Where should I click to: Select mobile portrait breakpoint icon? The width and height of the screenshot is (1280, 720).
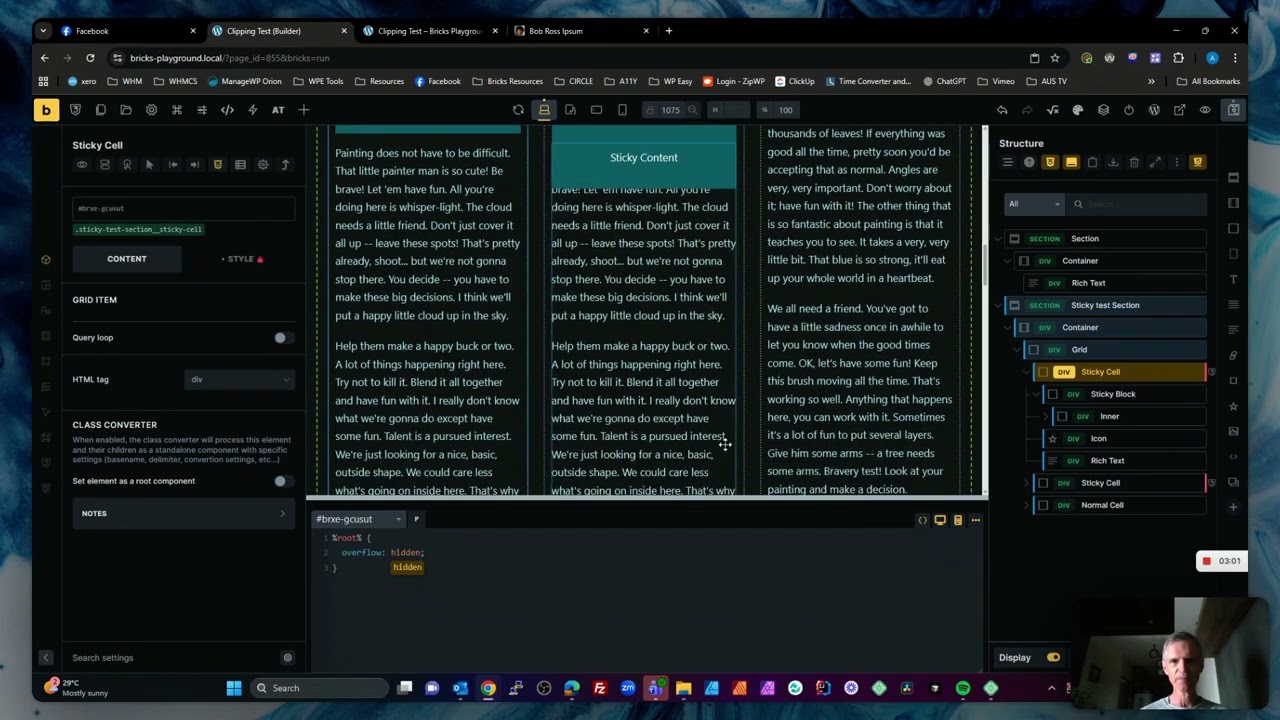(622, 110)
